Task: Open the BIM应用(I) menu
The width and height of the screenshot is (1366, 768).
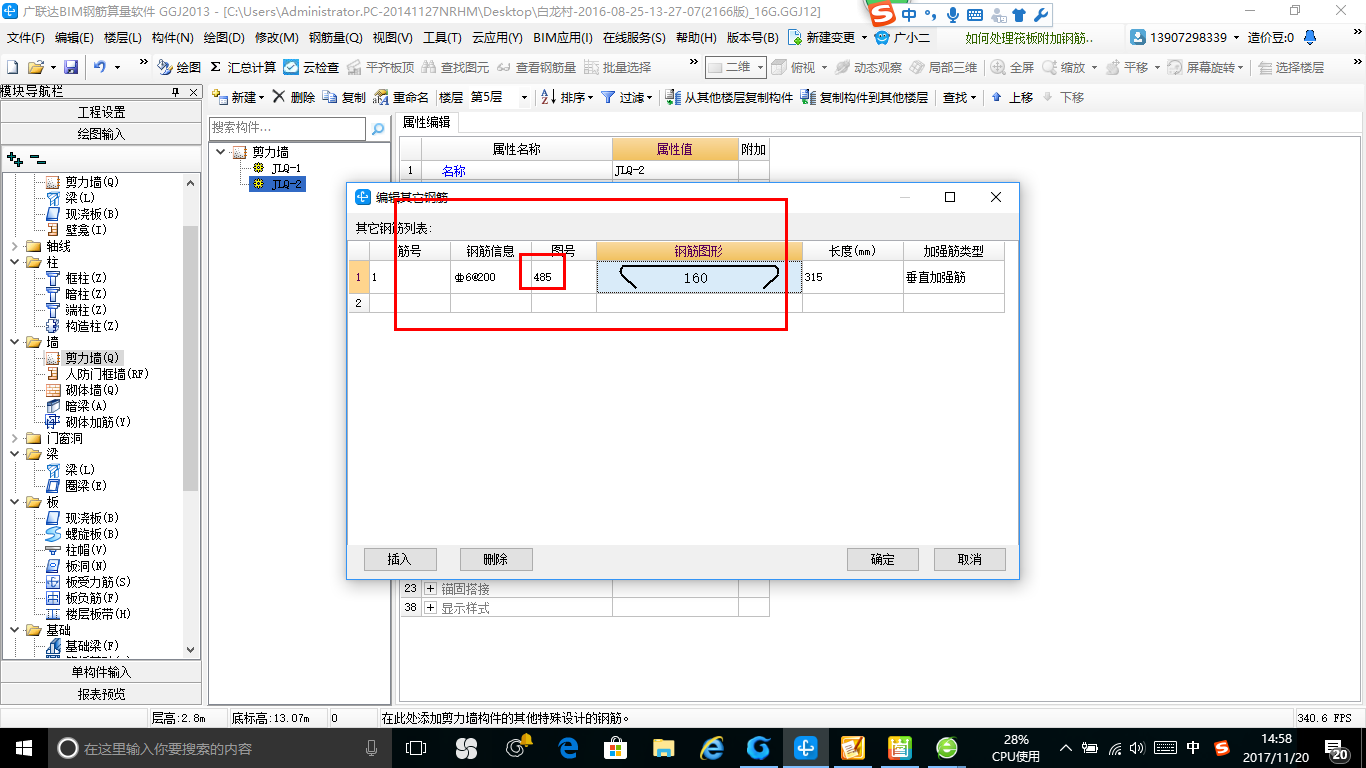Action: [563, 38]
